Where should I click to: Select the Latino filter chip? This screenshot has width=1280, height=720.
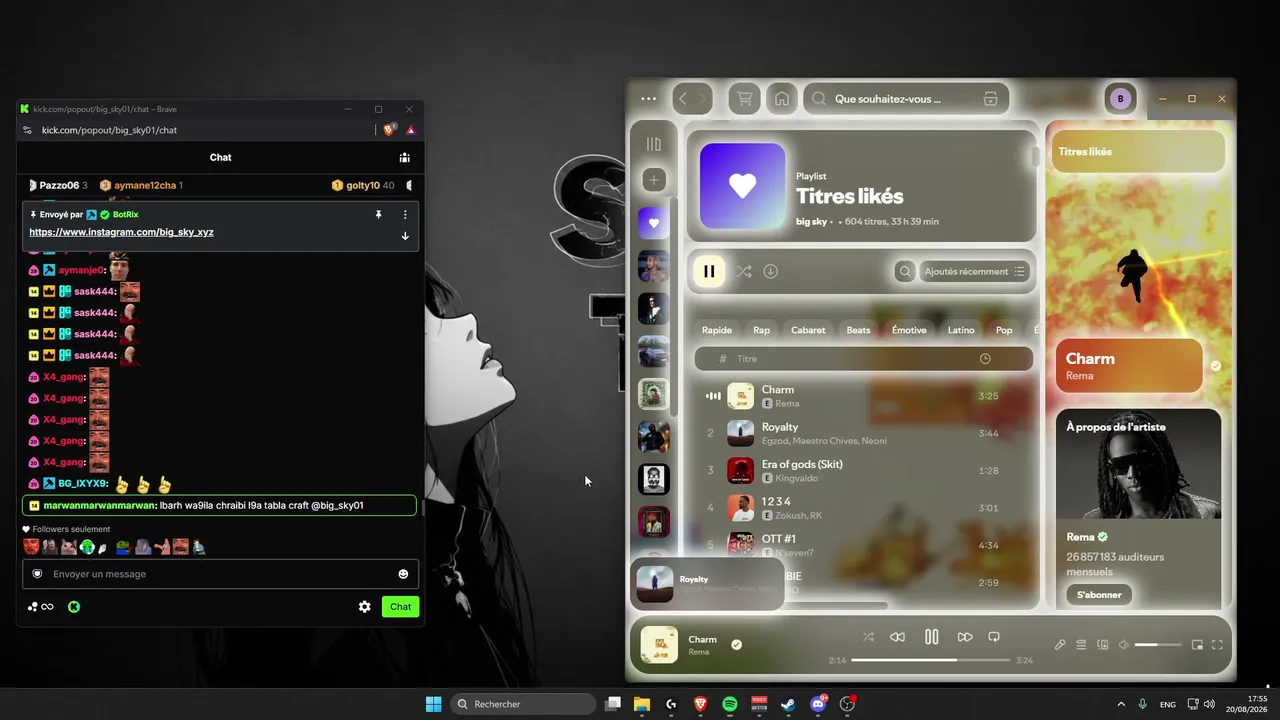(961, 330)
